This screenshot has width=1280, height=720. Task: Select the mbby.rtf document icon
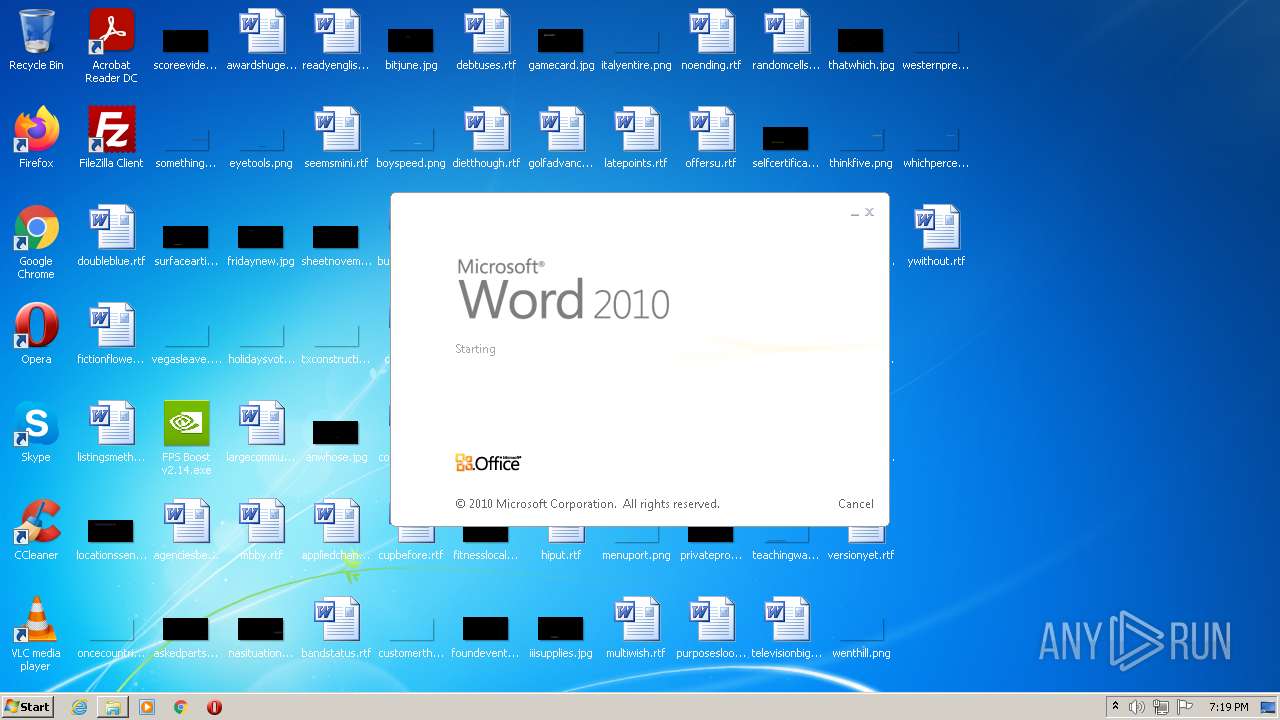(261, 530)
